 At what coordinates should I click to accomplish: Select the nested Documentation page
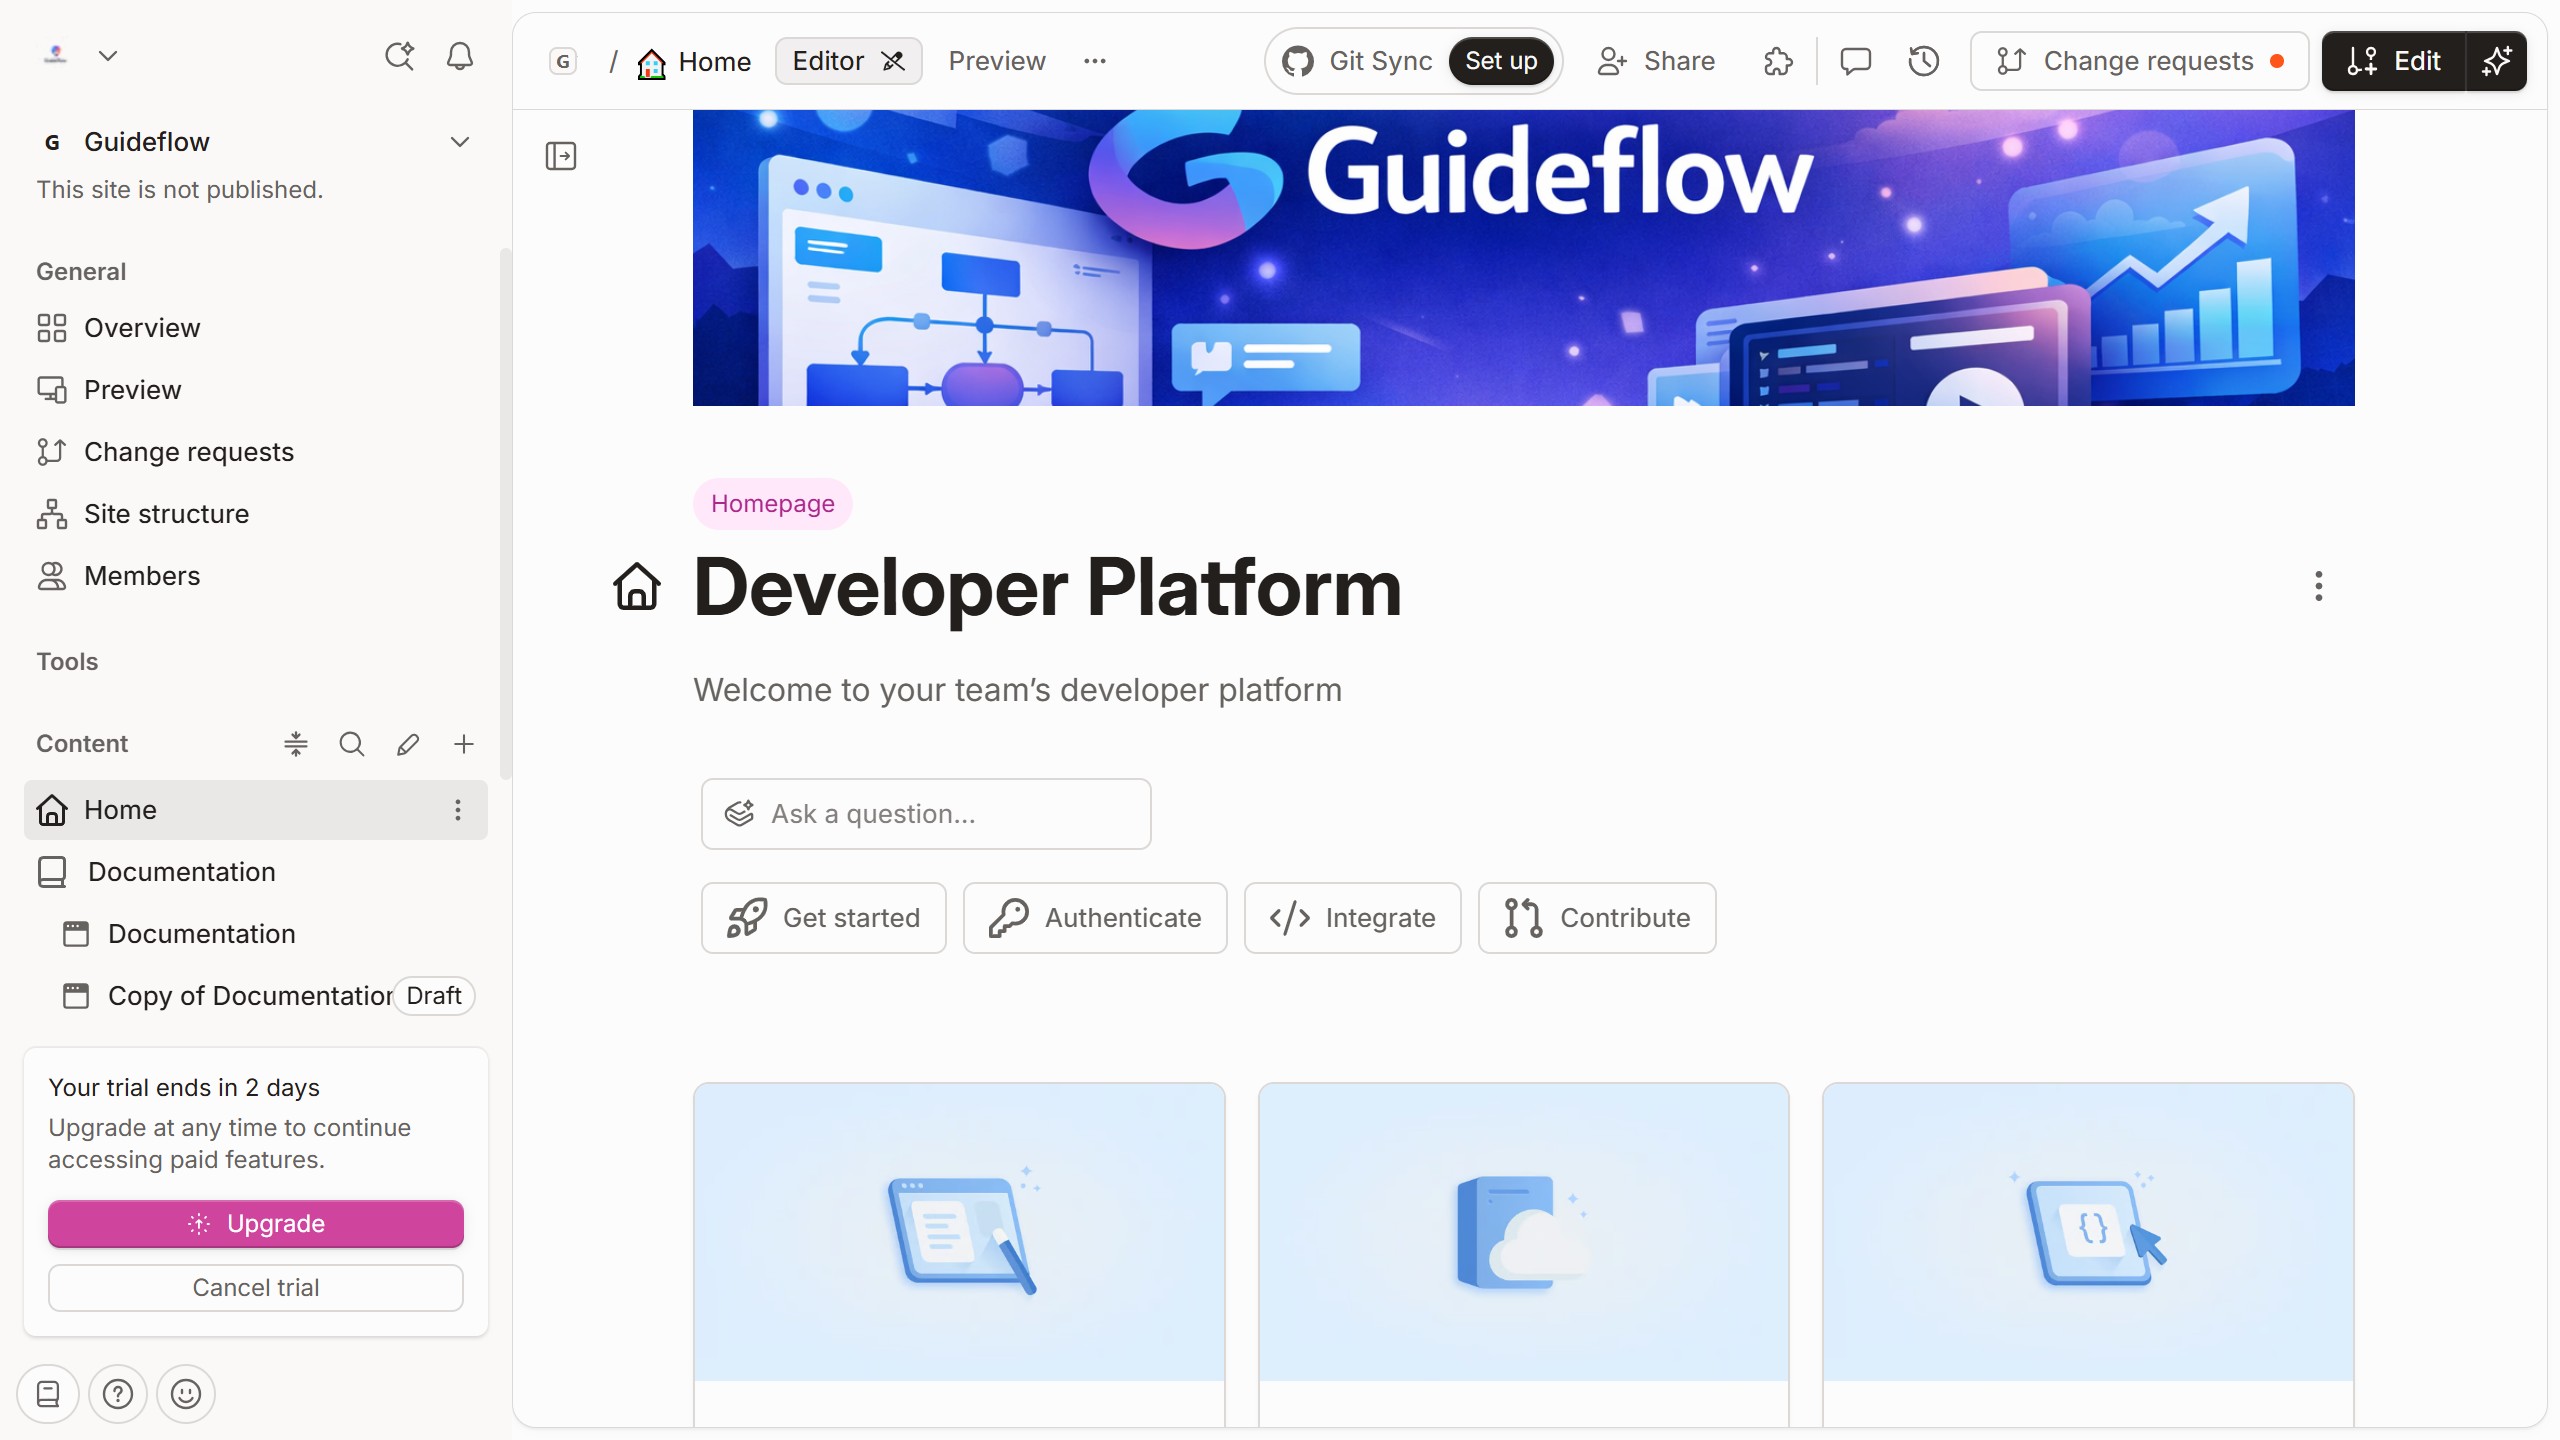click(x=256, y=934)
